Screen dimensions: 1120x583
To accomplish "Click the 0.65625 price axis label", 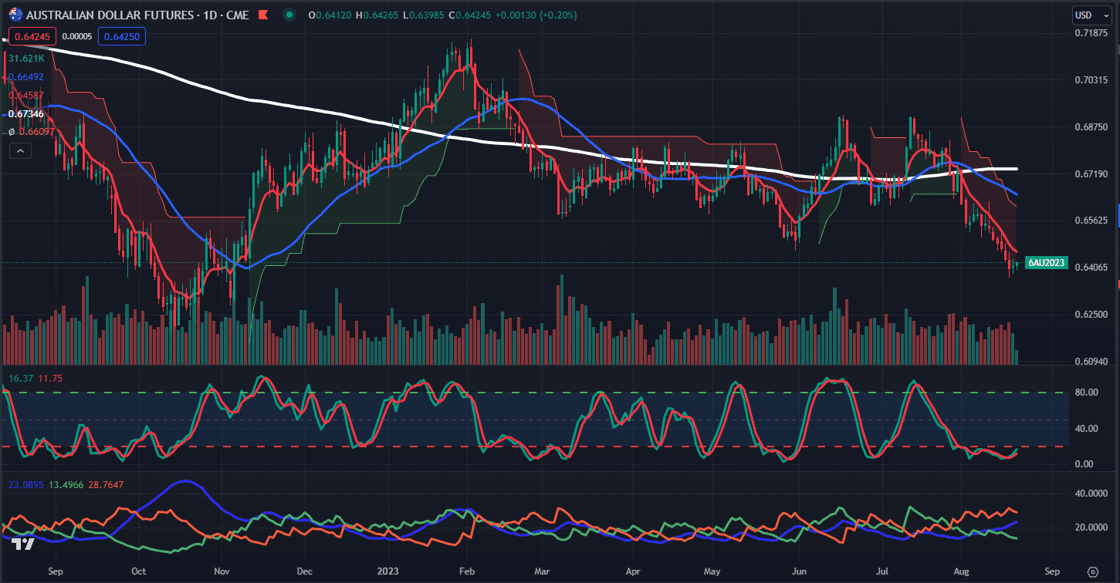I will click(x=1091, y=220).
